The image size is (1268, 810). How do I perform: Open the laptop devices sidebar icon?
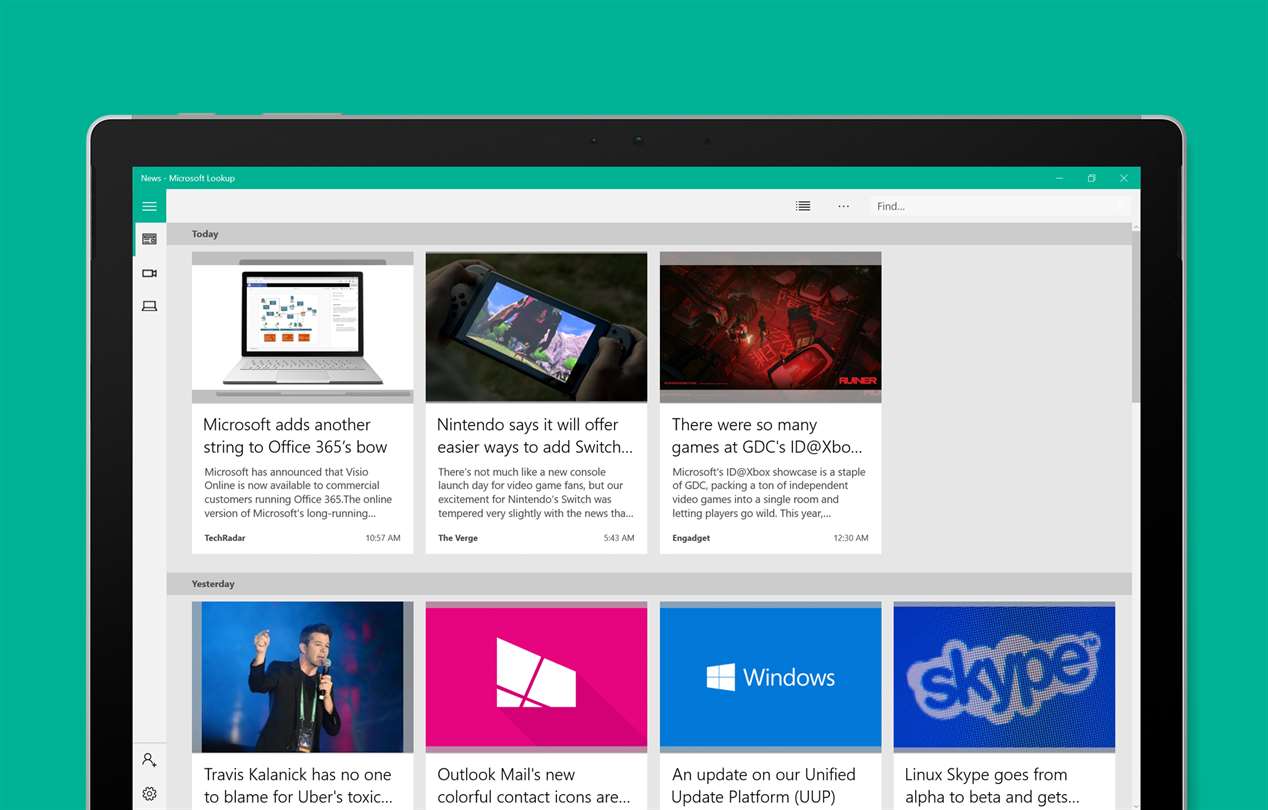coord(149,306)
